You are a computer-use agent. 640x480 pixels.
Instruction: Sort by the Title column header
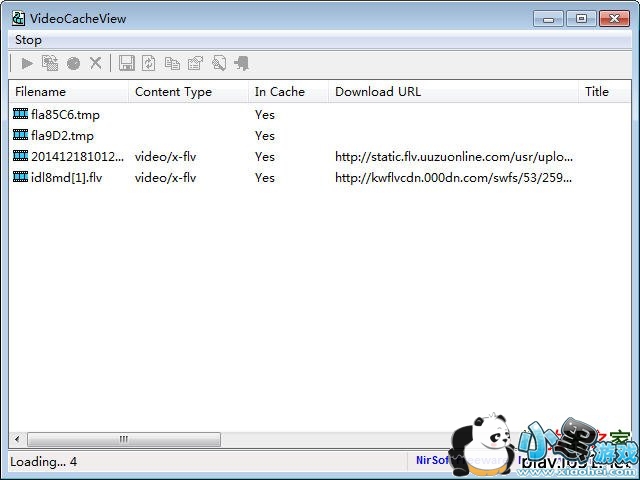(x=605, y=91)
